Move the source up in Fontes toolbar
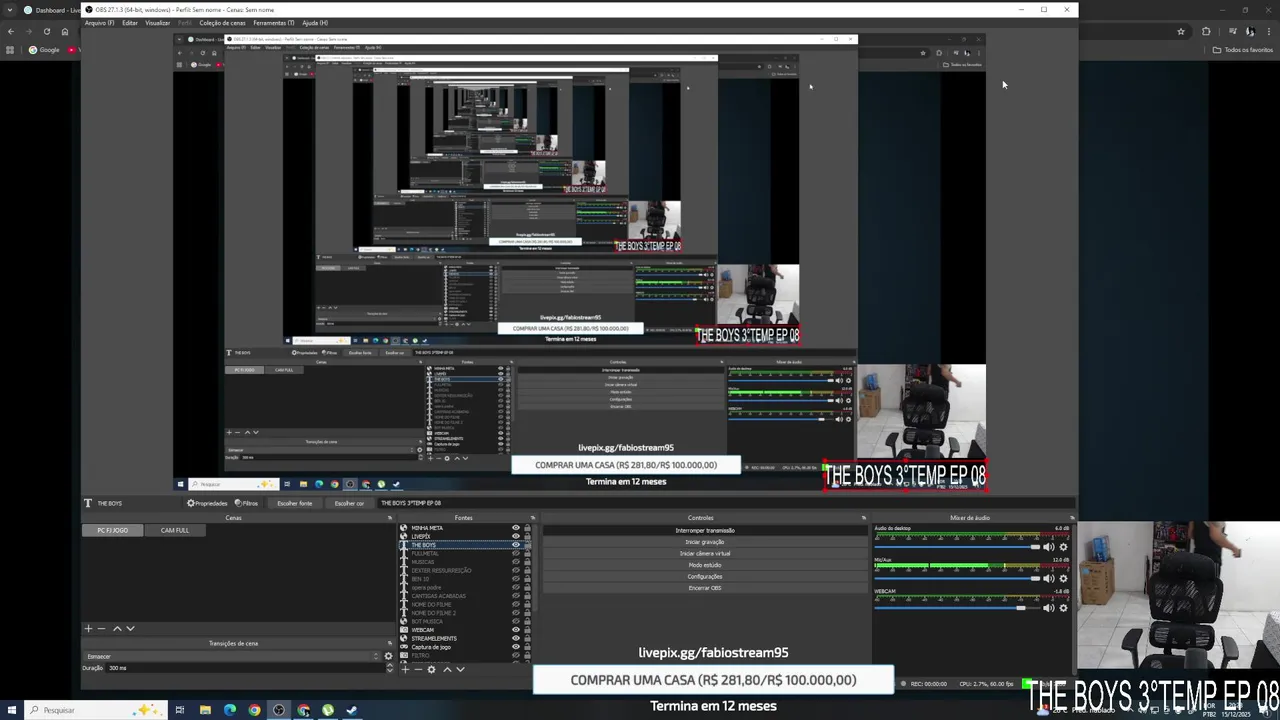 (x=447, y=669)
